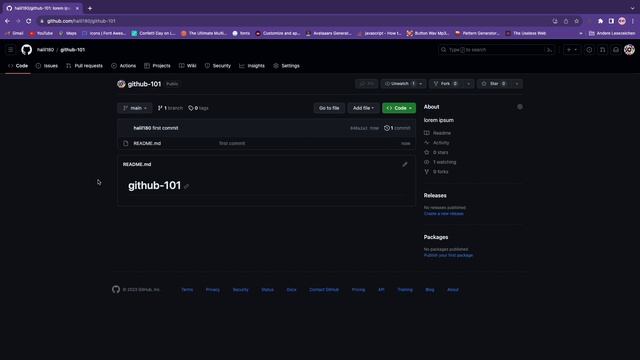The image size is (640, 360).
Task: Click the browser address bar URL
Action: point(81,21)
